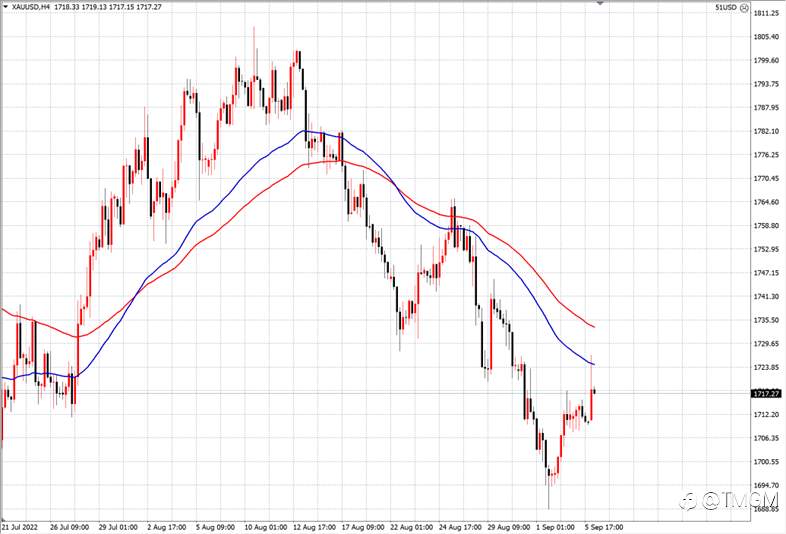Click the 1747.15 price scale label
Viewport: 786px width, 534px height.
766,273
